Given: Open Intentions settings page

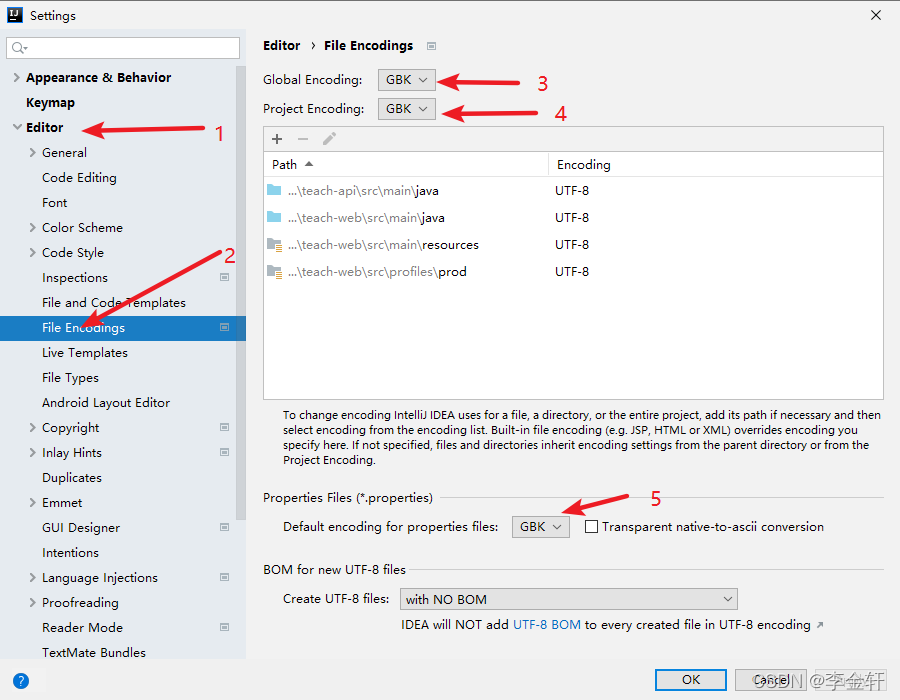Looking at the screenshot, I should [x=70, y=553].
